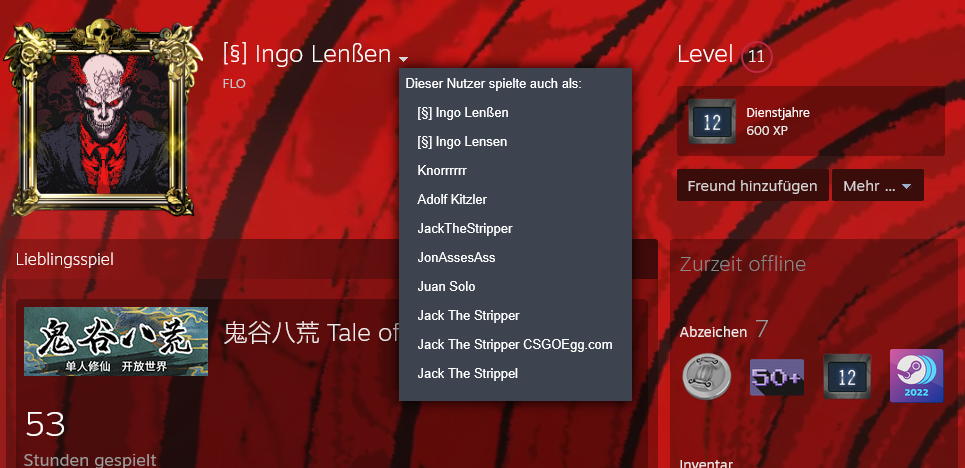Expand the Mehr ... dropdown
Viewport: 965px width, 468px height.
(x=877, y=185)
